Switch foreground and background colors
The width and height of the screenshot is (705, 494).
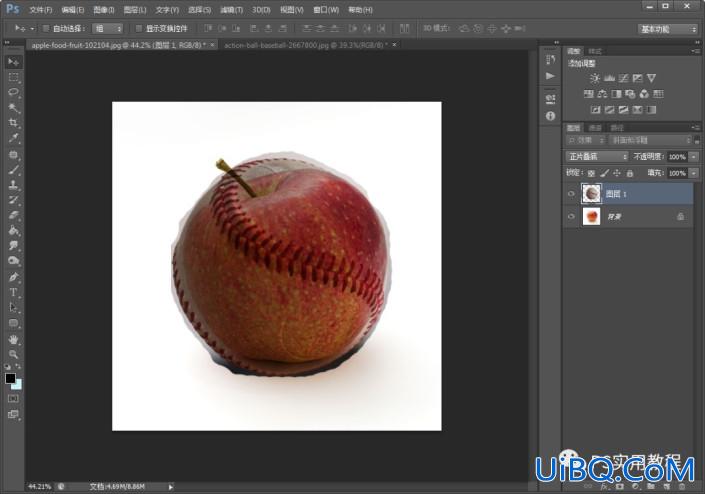pyautogui.click(x=18, y=366)
